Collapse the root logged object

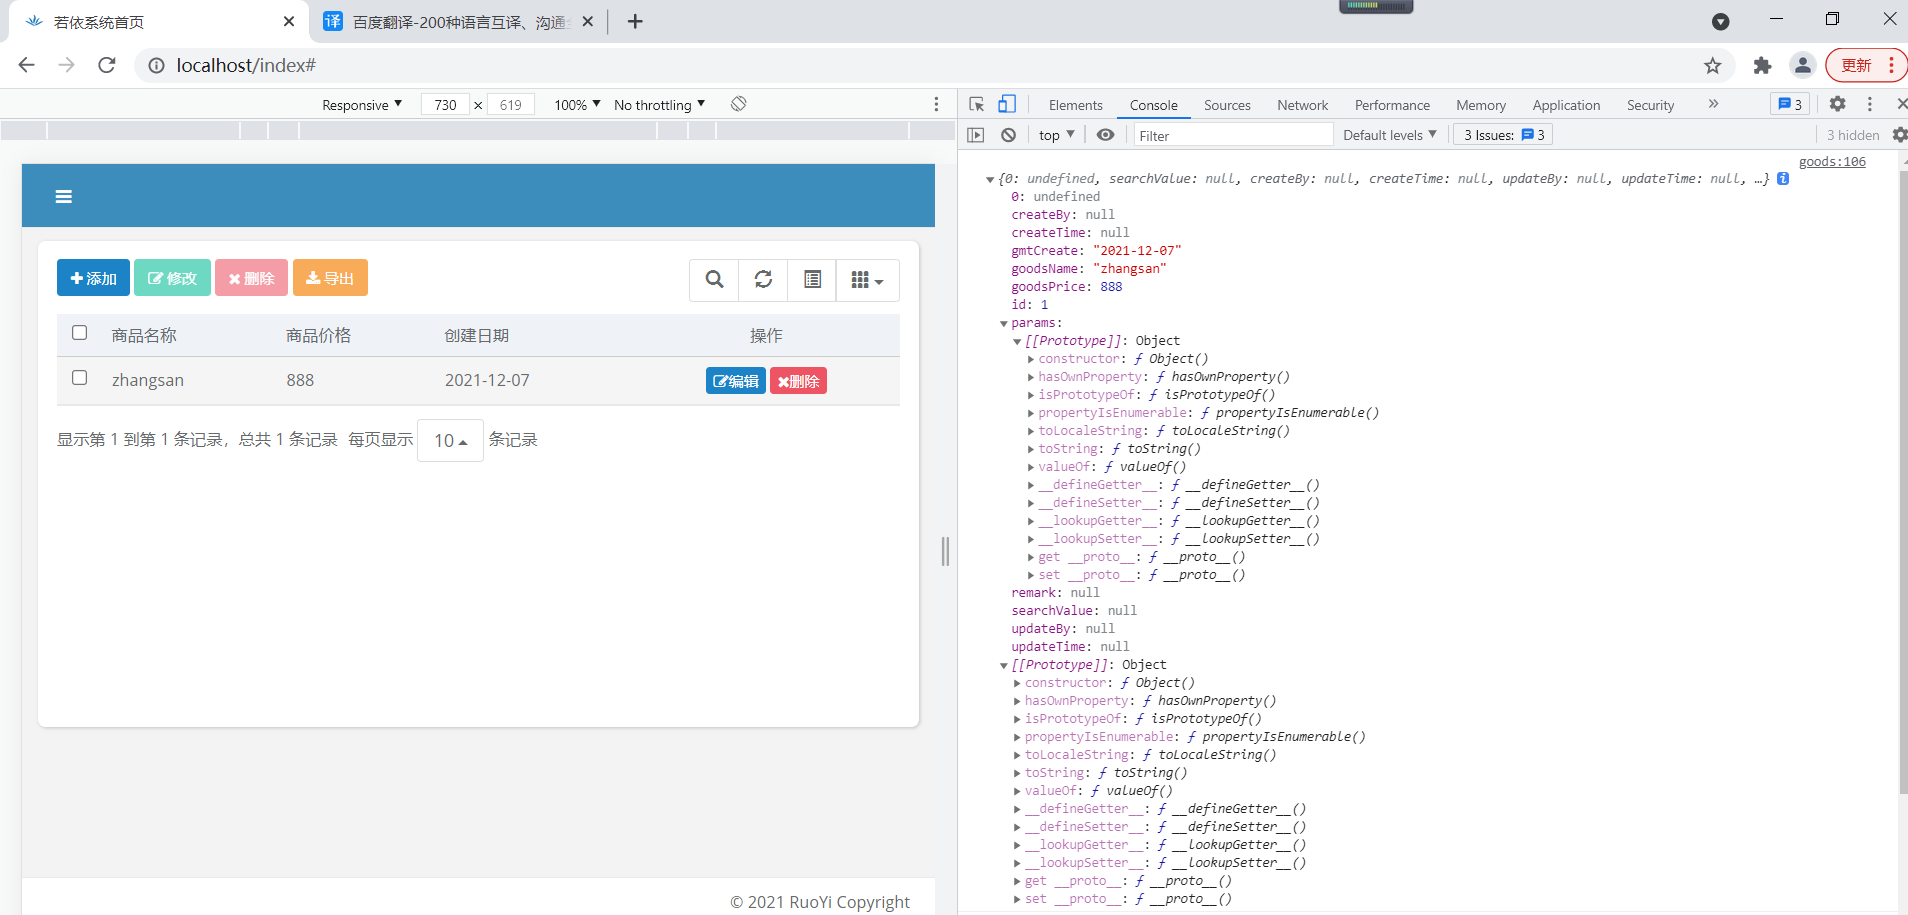pyautogui.click(x=990, y=179)
